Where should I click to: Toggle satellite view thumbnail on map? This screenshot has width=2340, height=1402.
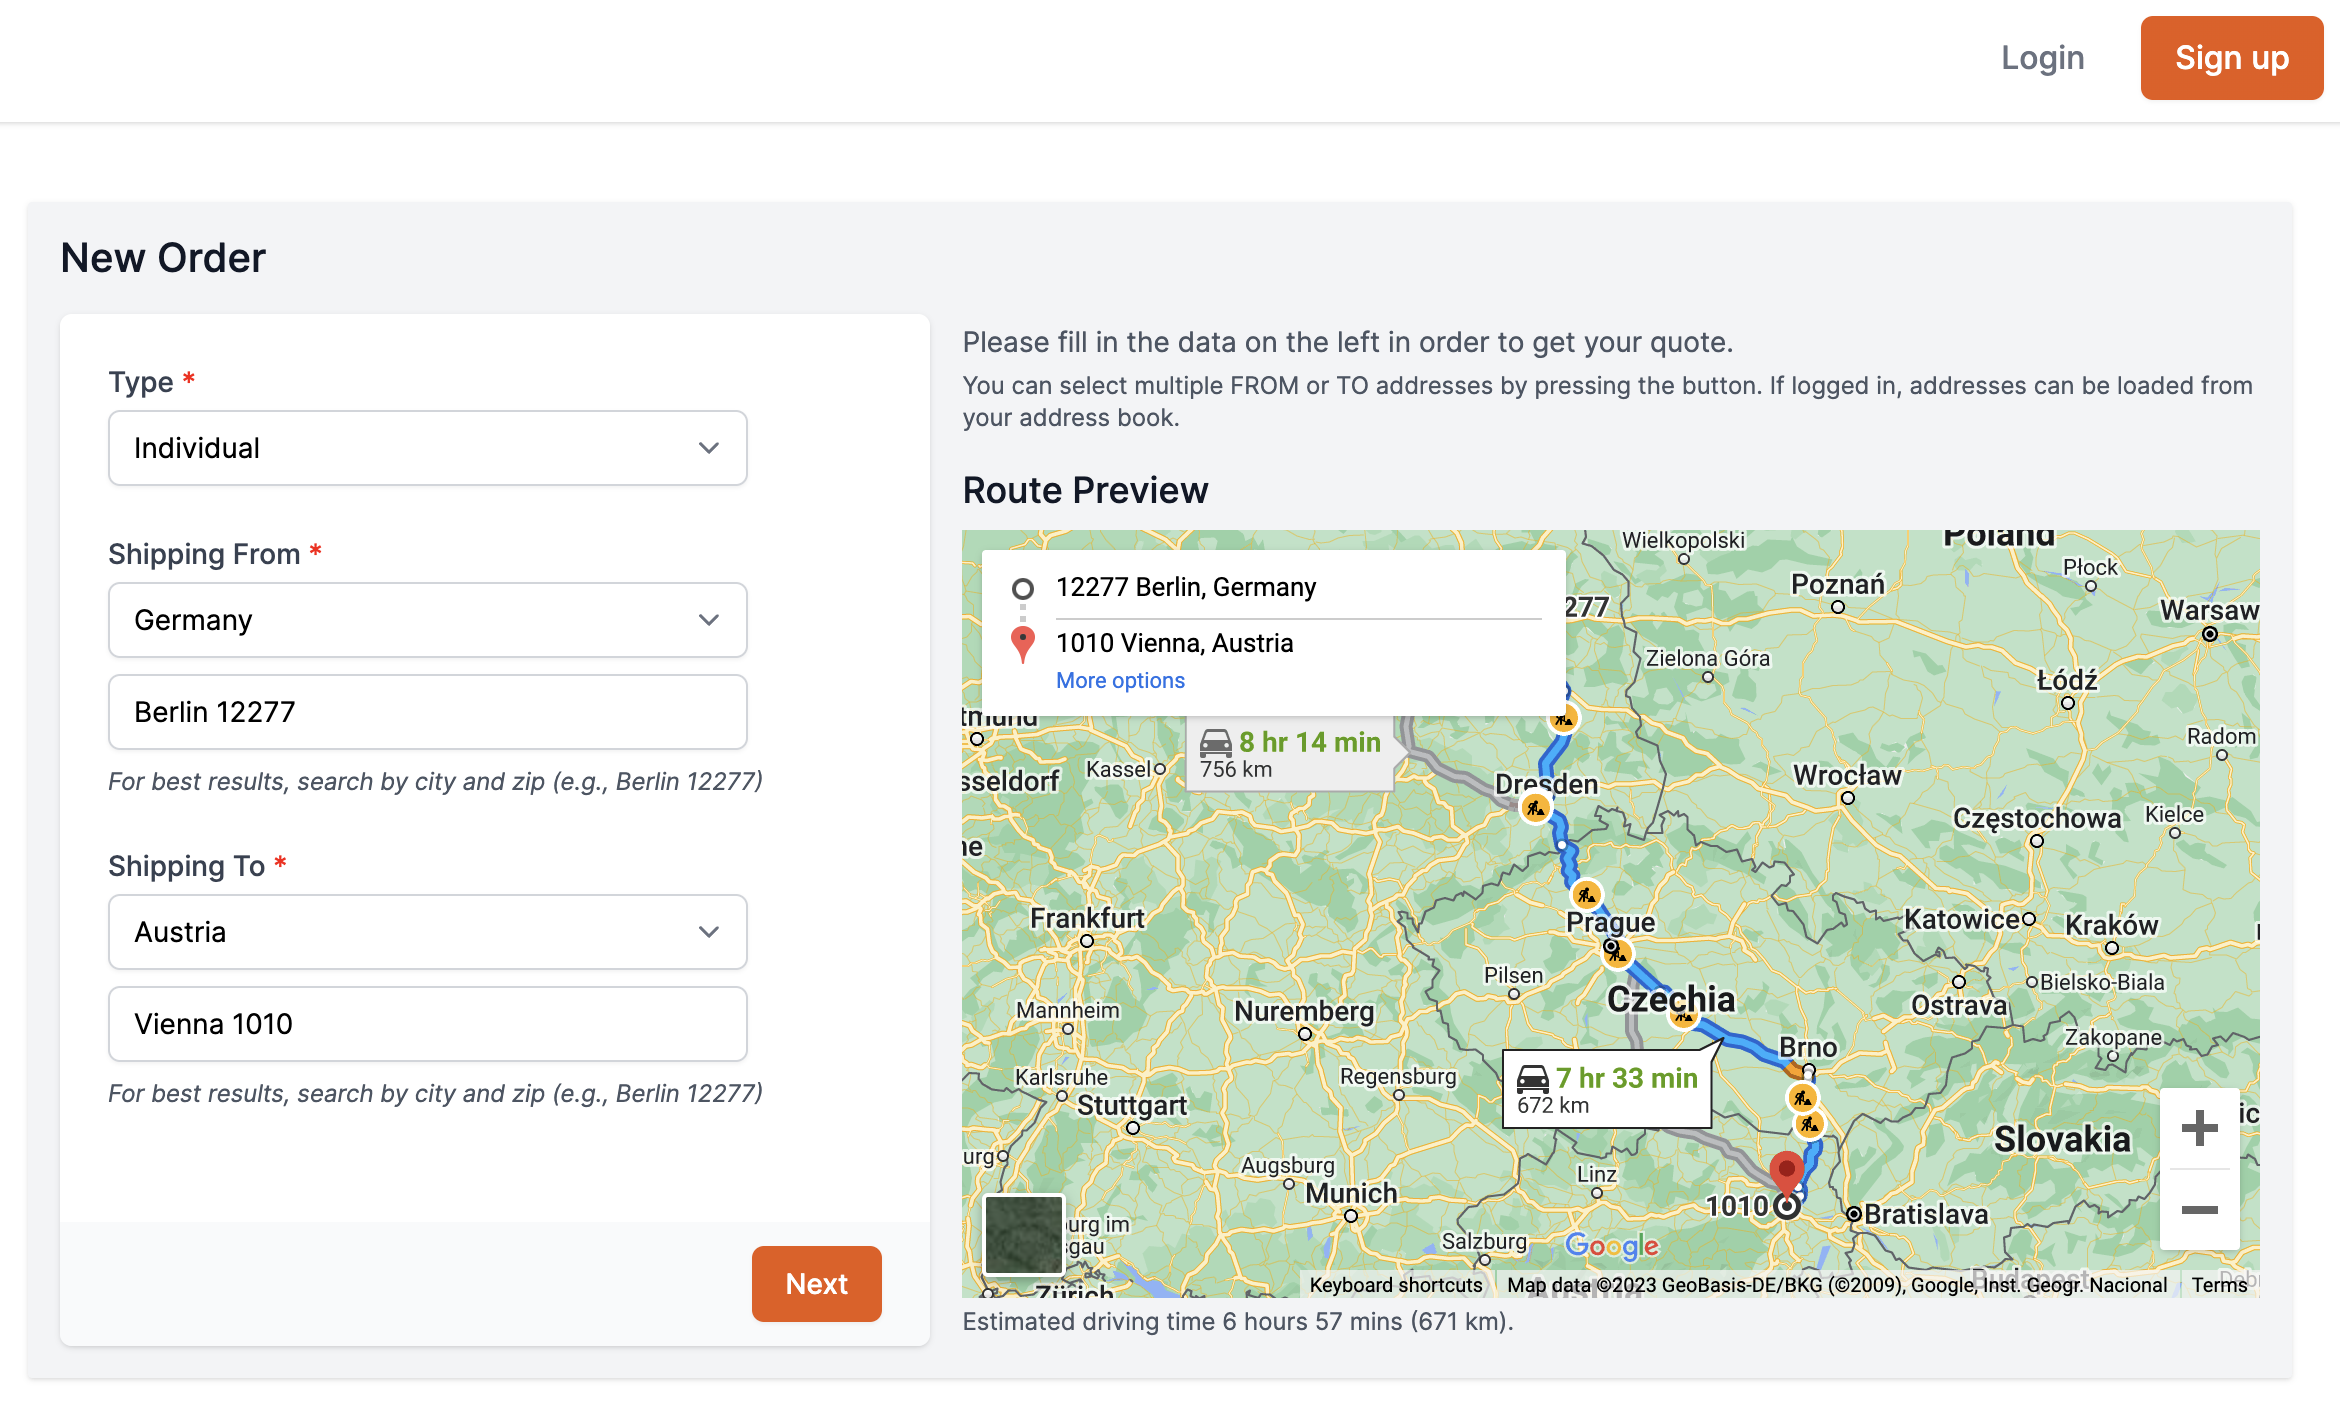pos(1023,1234)
